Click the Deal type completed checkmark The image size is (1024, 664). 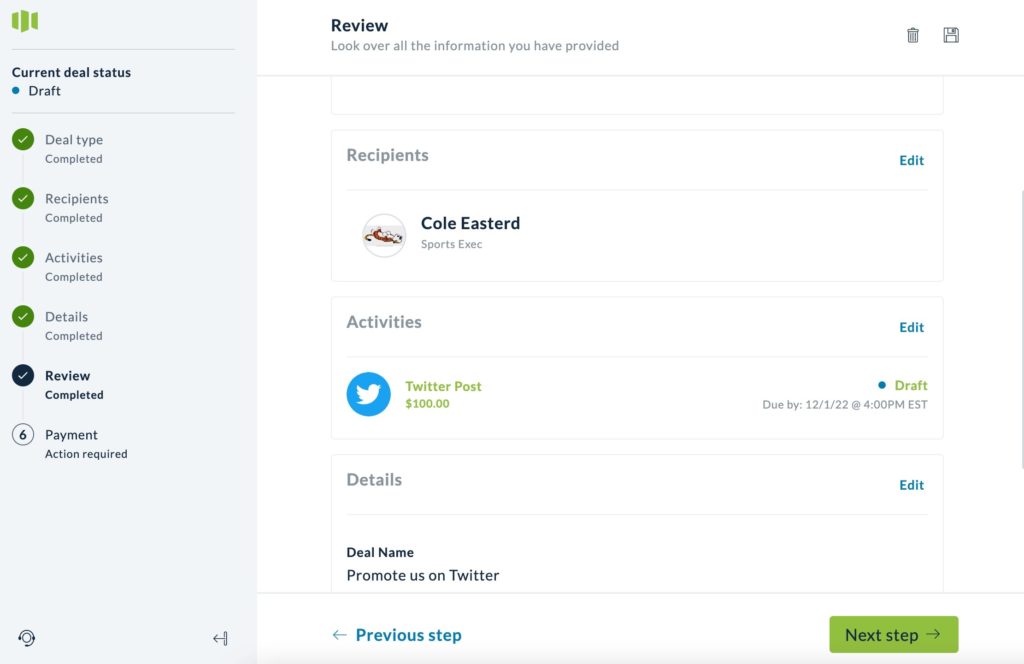pos(23,139)
